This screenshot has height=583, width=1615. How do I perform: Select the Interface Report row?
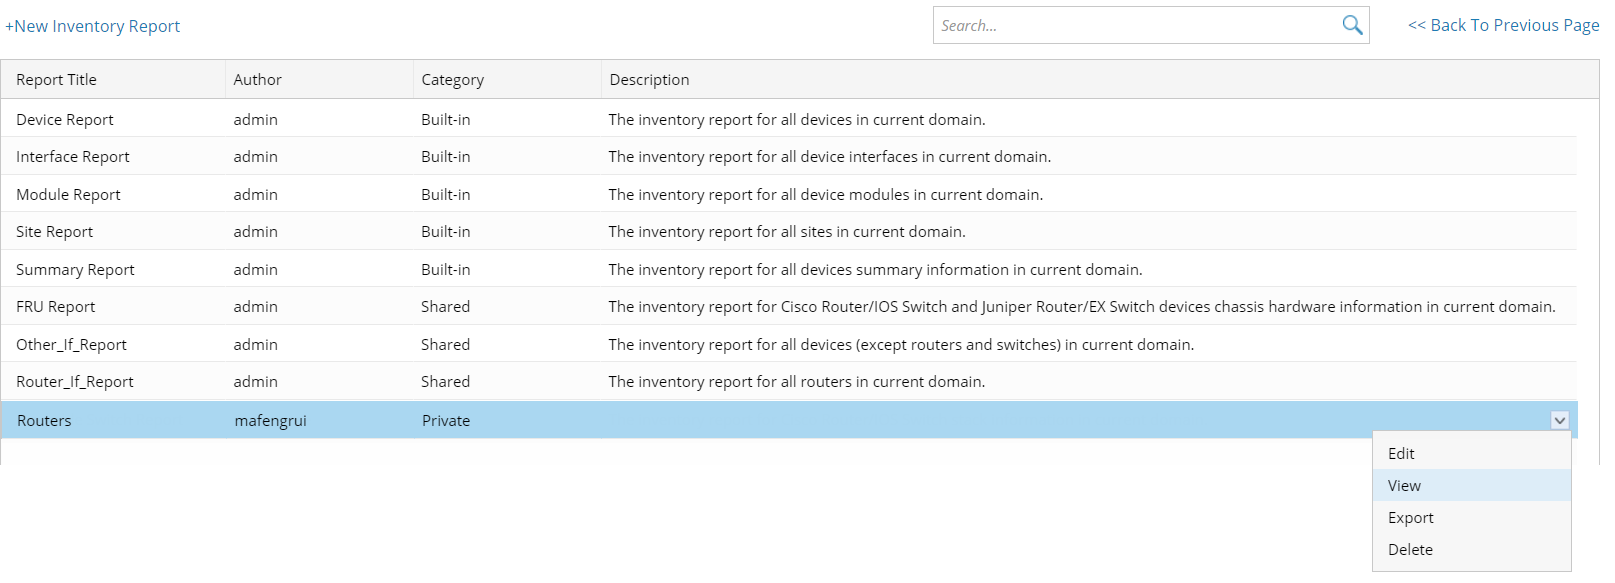pyautogui.click(x=789, y=156)
